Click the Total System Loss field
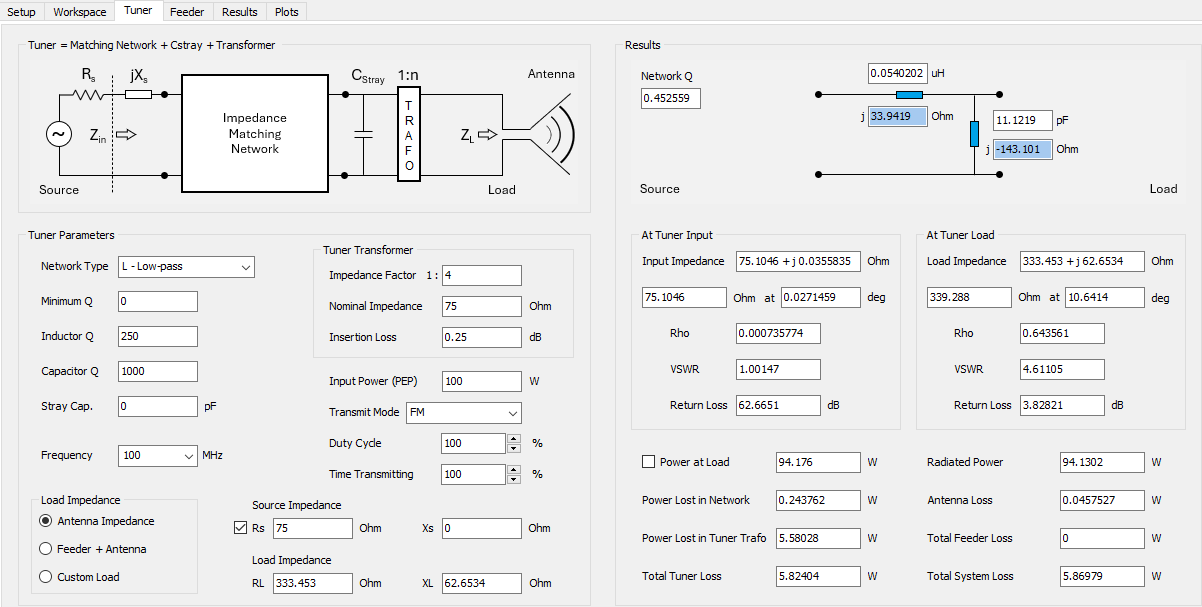Image resolution: width=1202 pixels, height=607 pixels. click(1102, 577)
